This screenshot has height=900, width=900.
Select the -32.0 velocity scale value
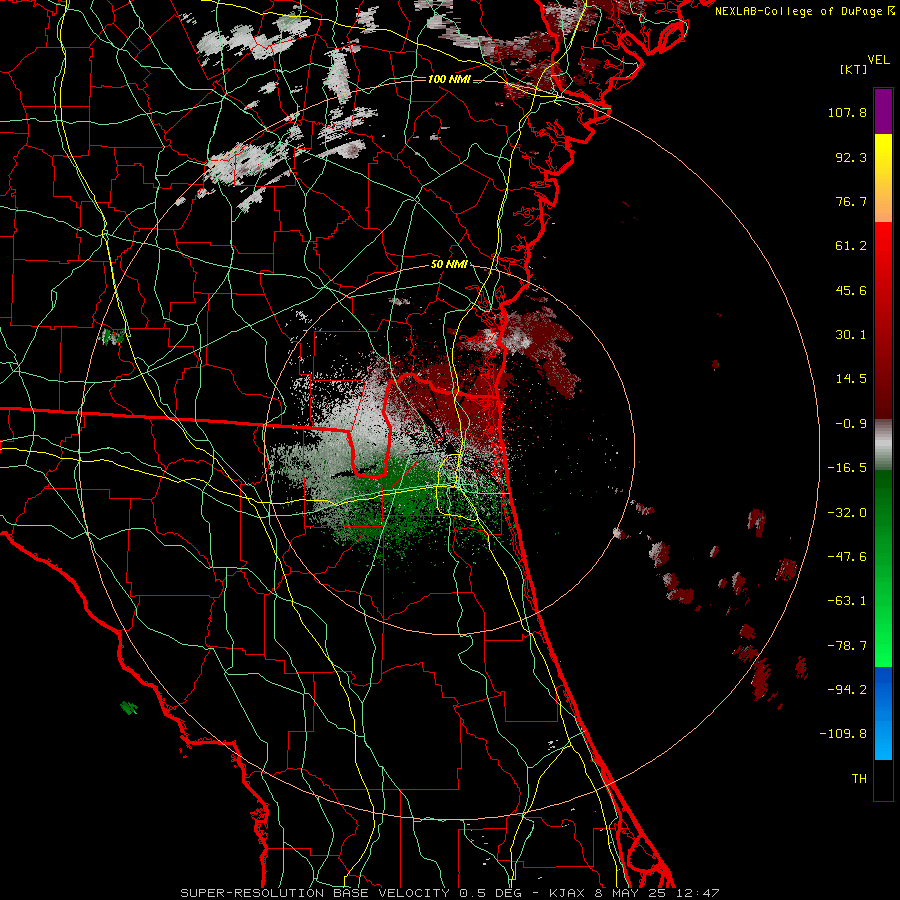(847, 513)
